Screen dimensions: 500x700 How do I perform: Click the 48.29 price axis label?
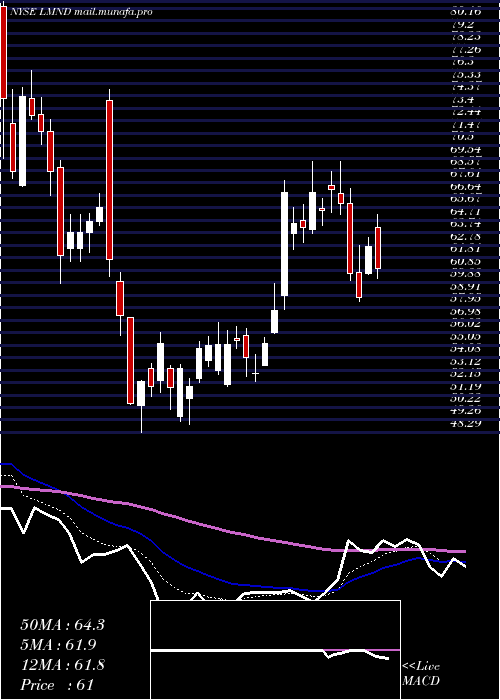click(x=466, y=423)
